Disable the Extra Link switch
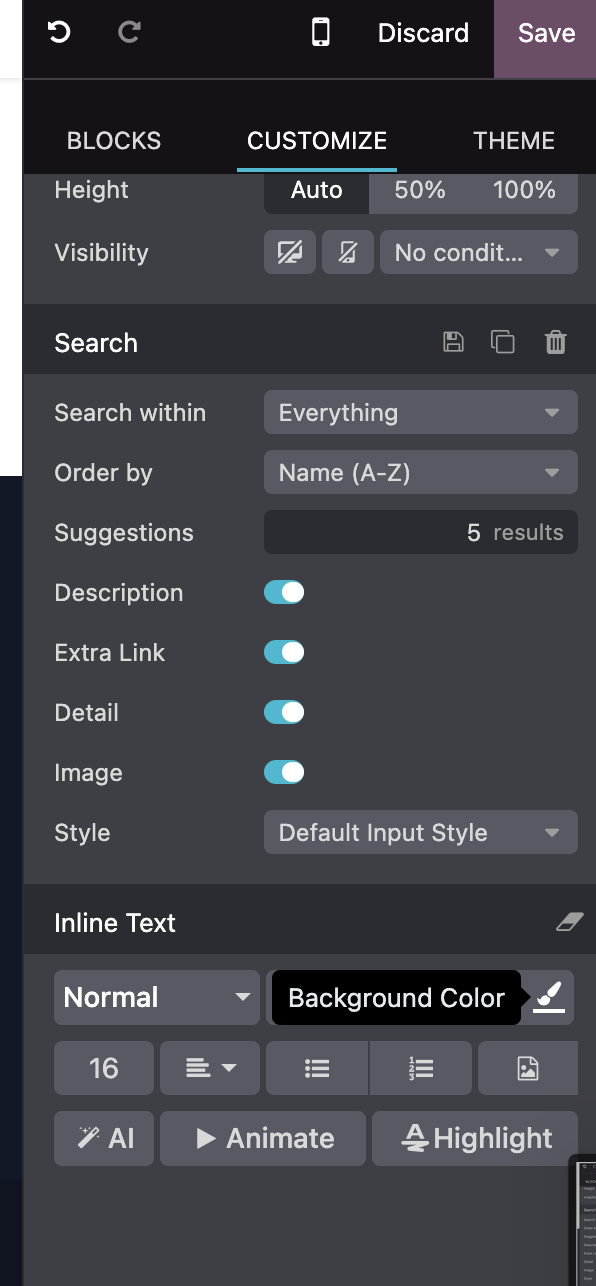 click(x=284, y=652)
